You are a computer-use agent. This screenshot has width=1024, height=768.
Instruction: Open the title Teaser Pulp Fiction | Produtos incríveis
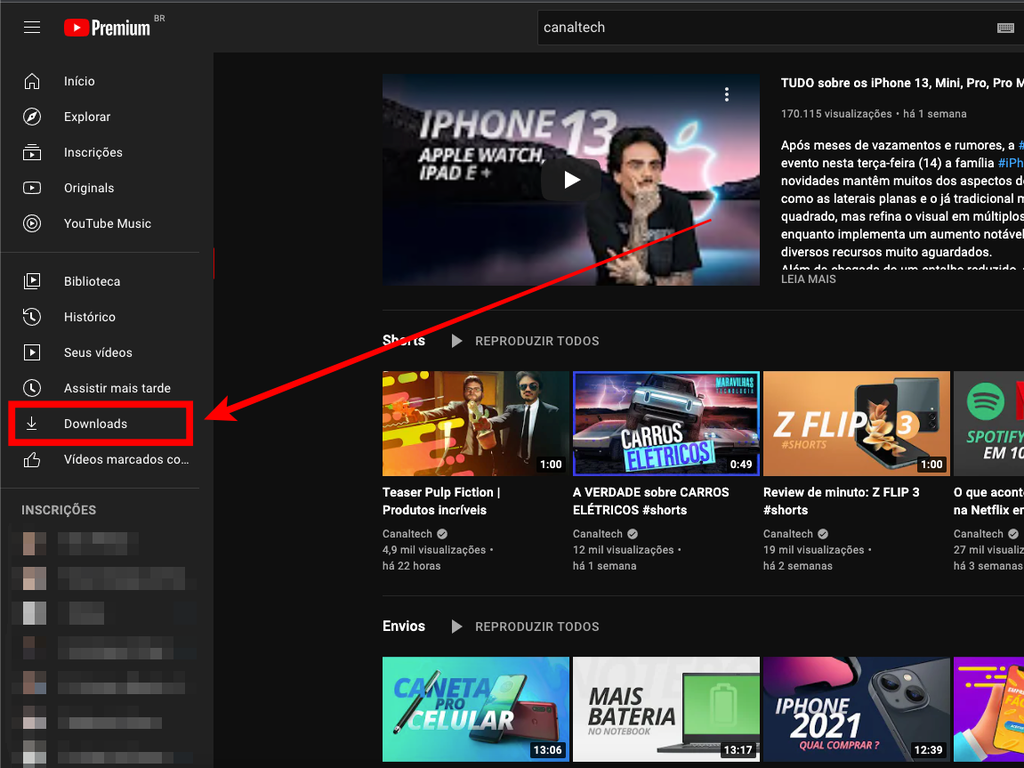[x=441, y=501]
